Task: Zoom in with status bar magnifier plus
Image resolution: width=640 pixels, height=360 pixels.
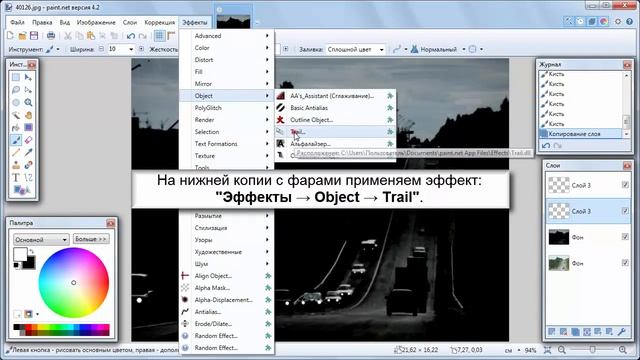Action: (x=623, y=350)
